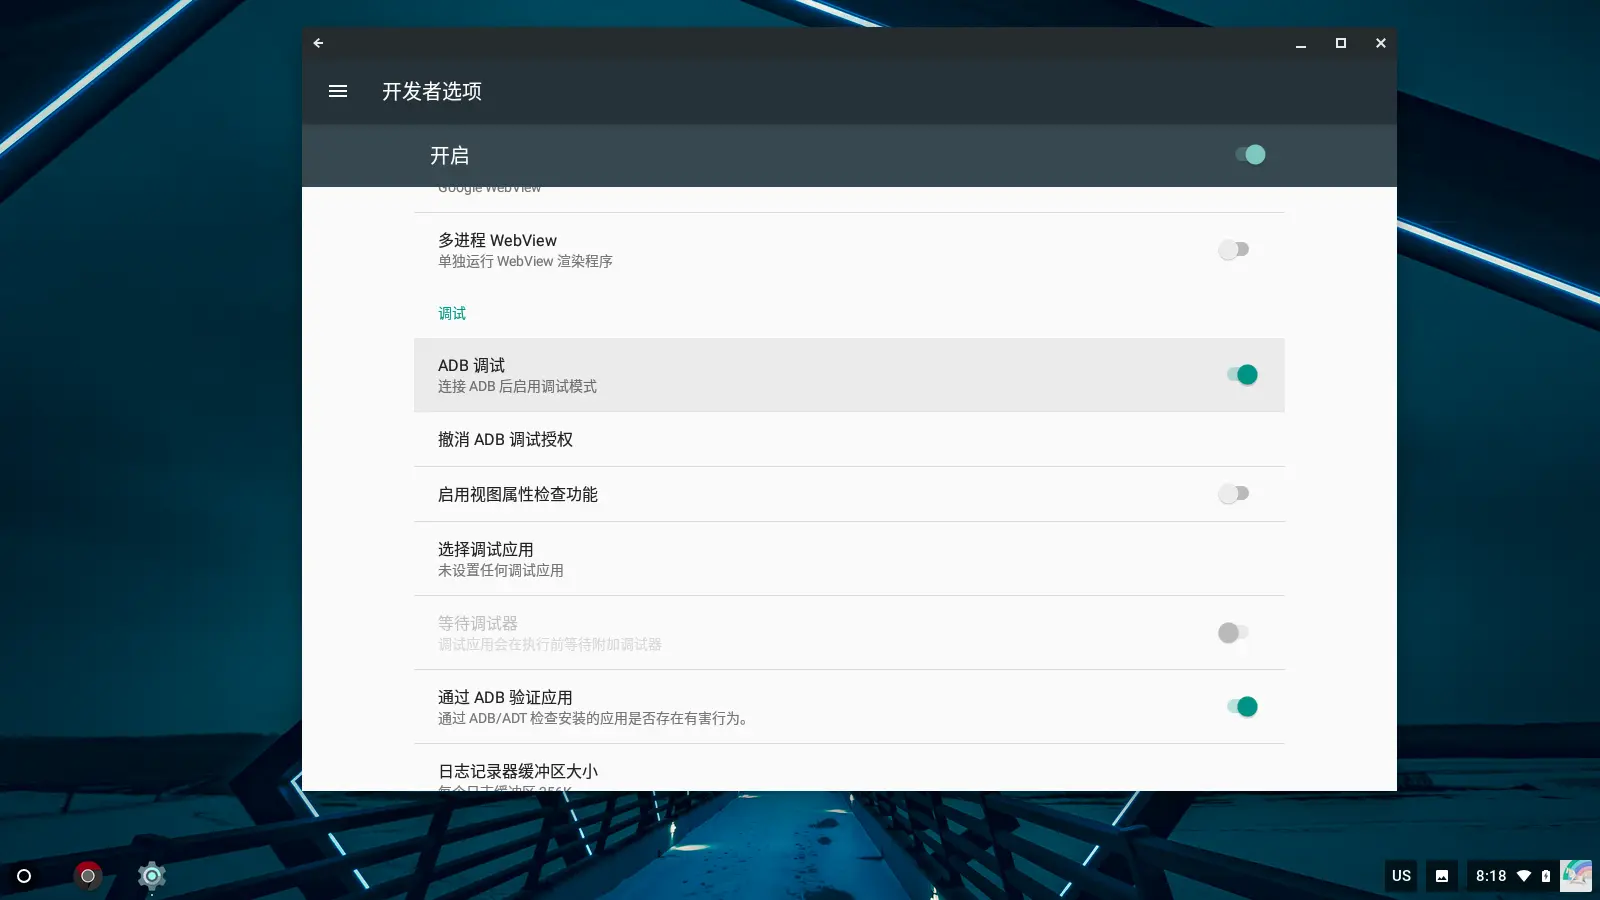
Task: Disable the ADB 调试 toggle
Action: click(1243, 374)
